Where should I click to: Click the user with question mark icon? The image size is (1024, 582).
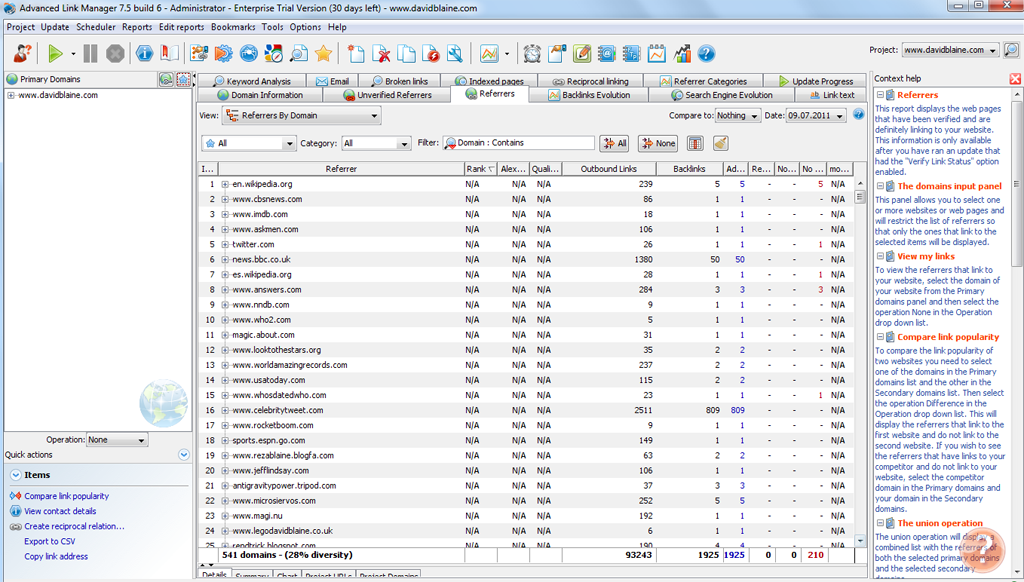point(22,54)
